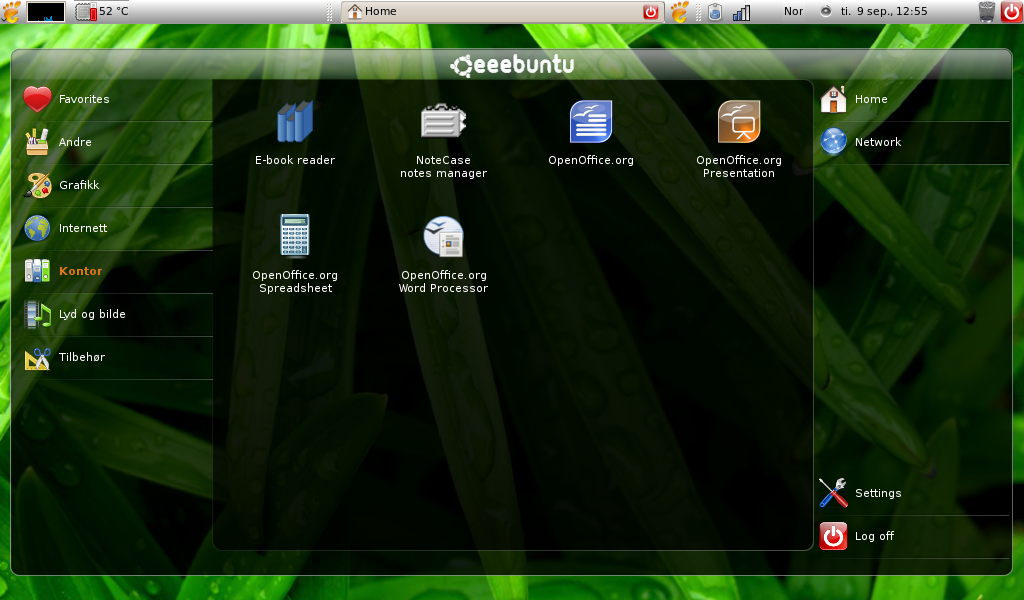1024x600 pixels.
Task: Open the OpenOffice.org blue document icon
Action: pyautogui.click(x=591, y=122)
